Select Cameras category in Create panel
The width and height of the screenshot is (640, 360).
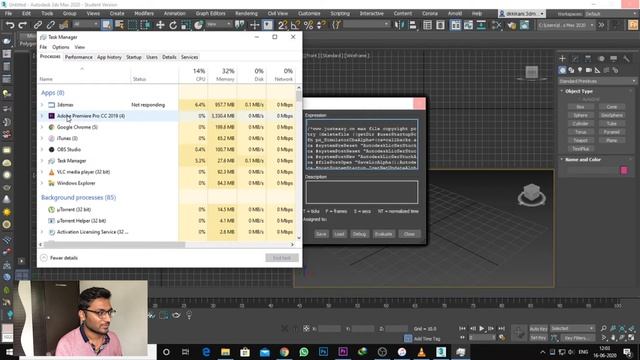click(589, 70)
